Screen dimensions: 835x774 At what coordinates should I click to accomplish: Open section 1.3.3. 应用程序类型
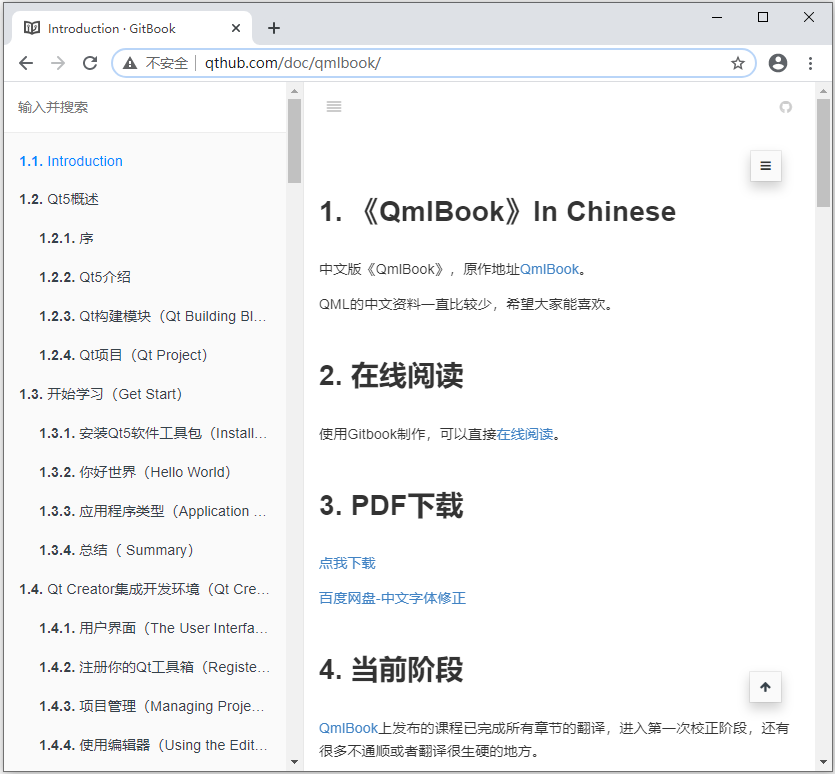(153, 511)
